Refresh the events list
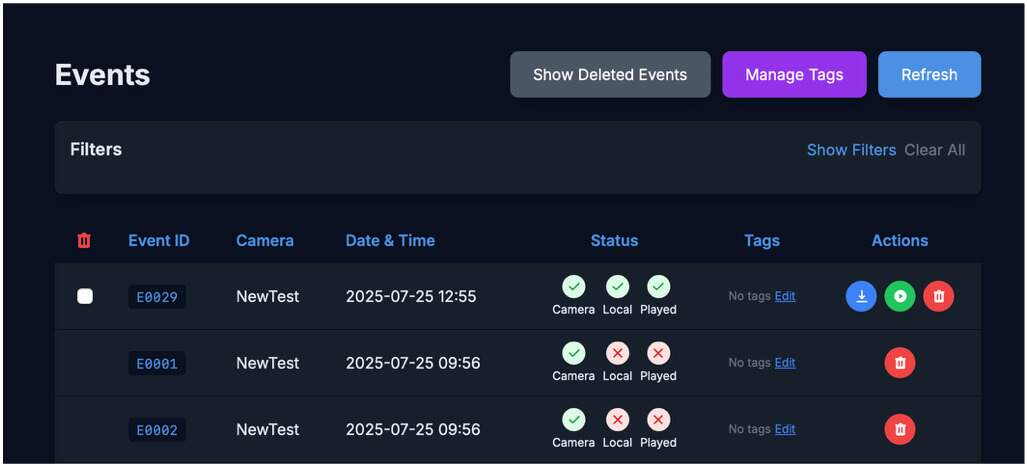Screen dimensions: 1027x466 click(x=929, y=75)
